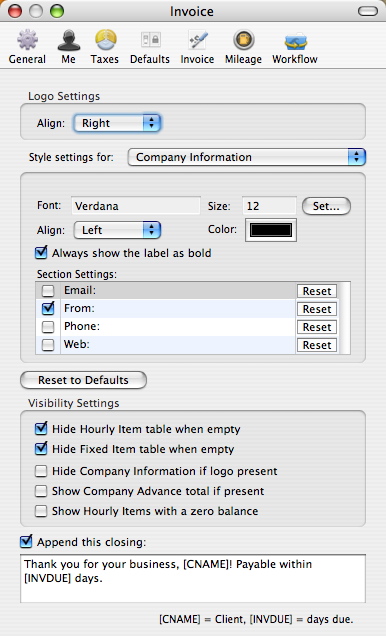Viewport: 386px width, 636px height.
Task: Open the General preferences pane
Action: [27, 47]
